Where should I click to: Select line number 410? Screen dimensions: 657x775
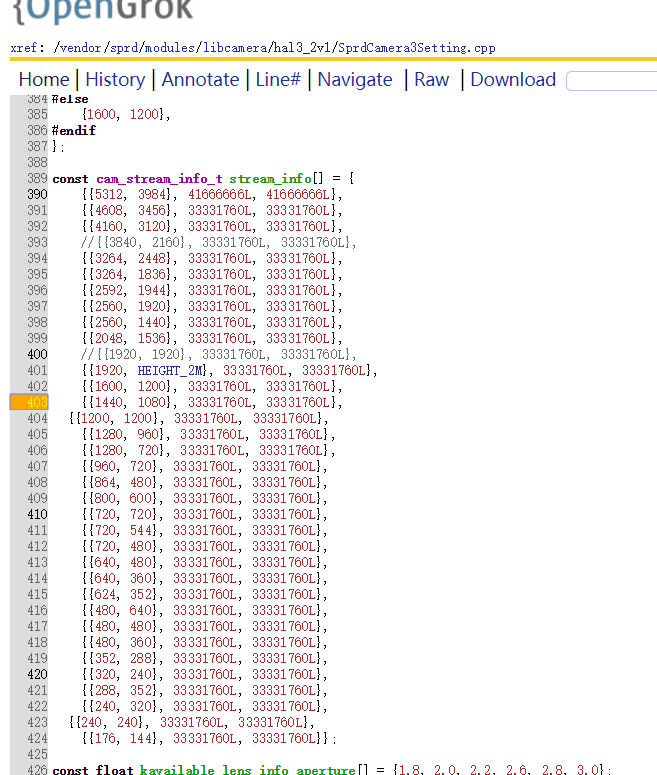pyautogui.click(x=37, y=515)
